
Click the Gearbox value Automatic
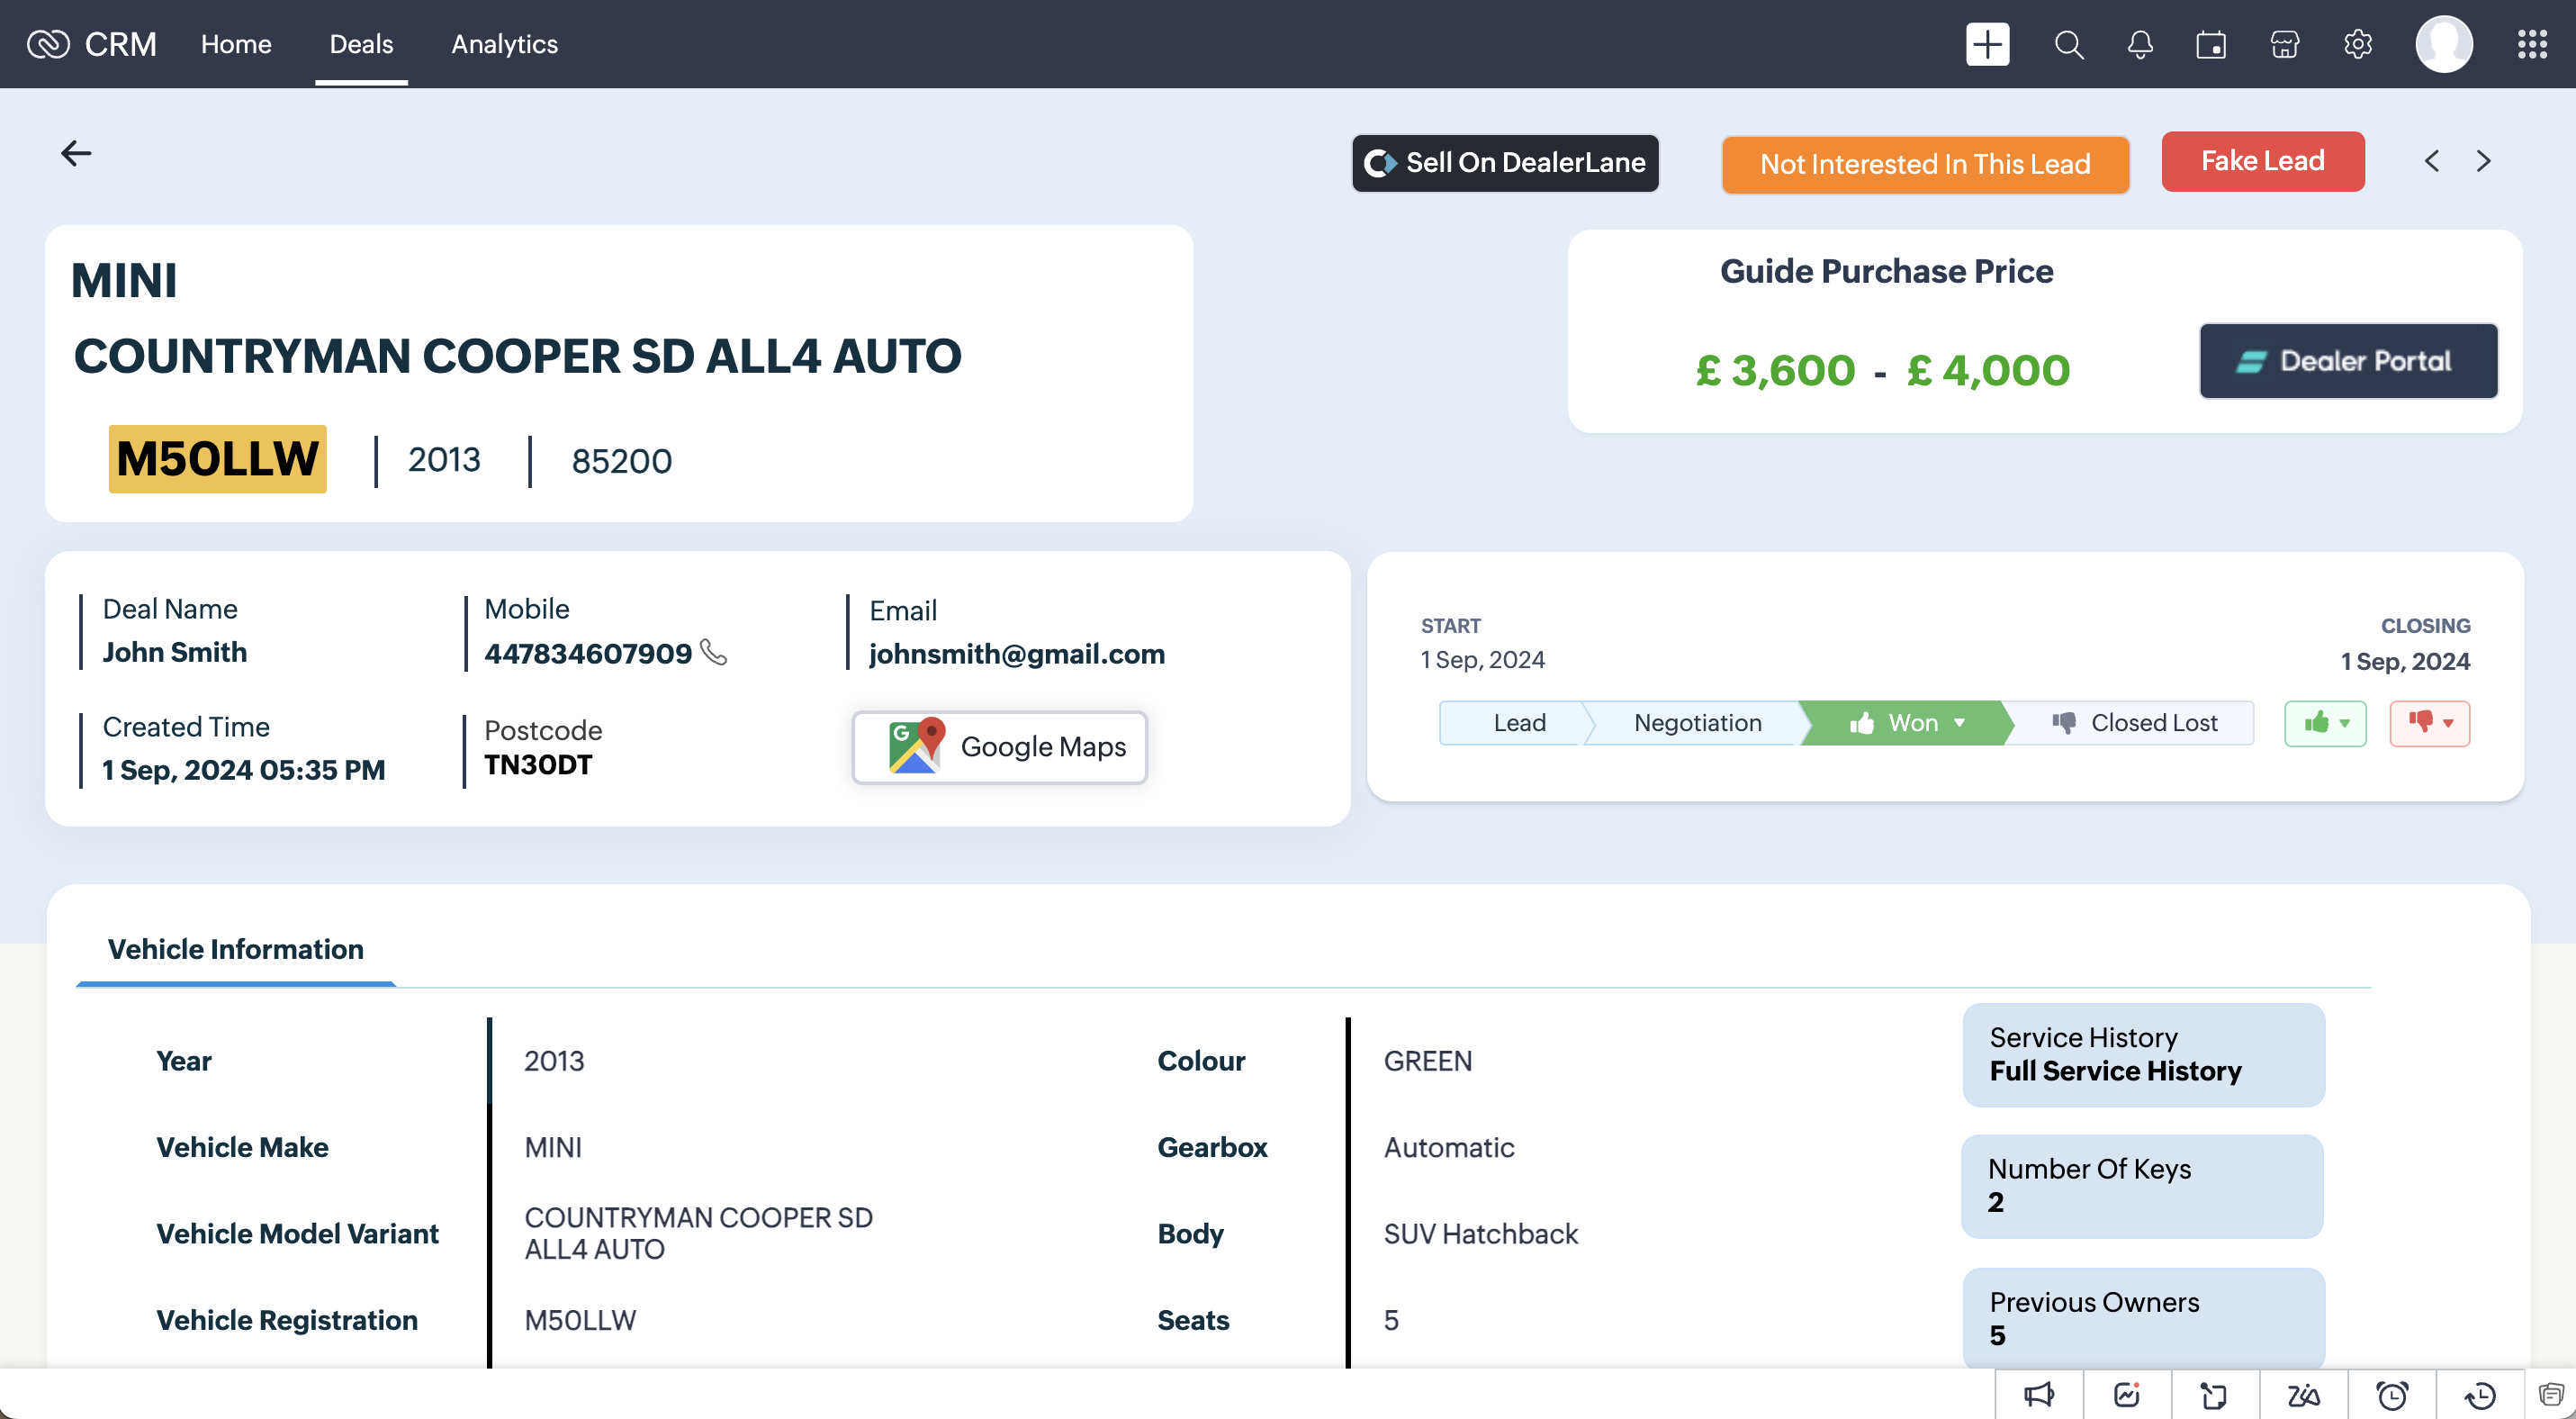pos(1449,1147)
